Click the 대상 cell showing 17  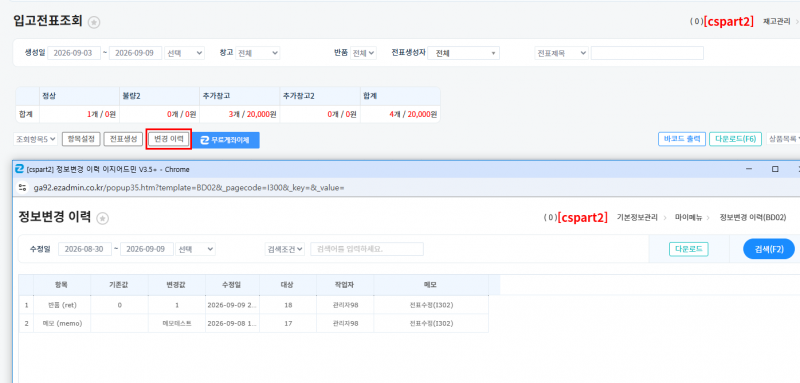click(288, 323)
